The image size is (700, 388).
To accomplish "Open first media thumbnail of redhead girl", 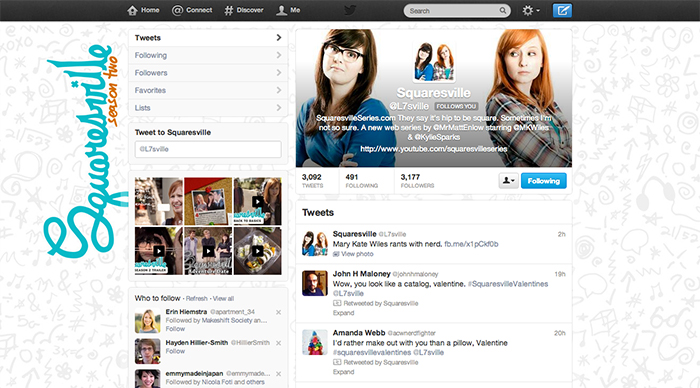I will coord(159,201).
